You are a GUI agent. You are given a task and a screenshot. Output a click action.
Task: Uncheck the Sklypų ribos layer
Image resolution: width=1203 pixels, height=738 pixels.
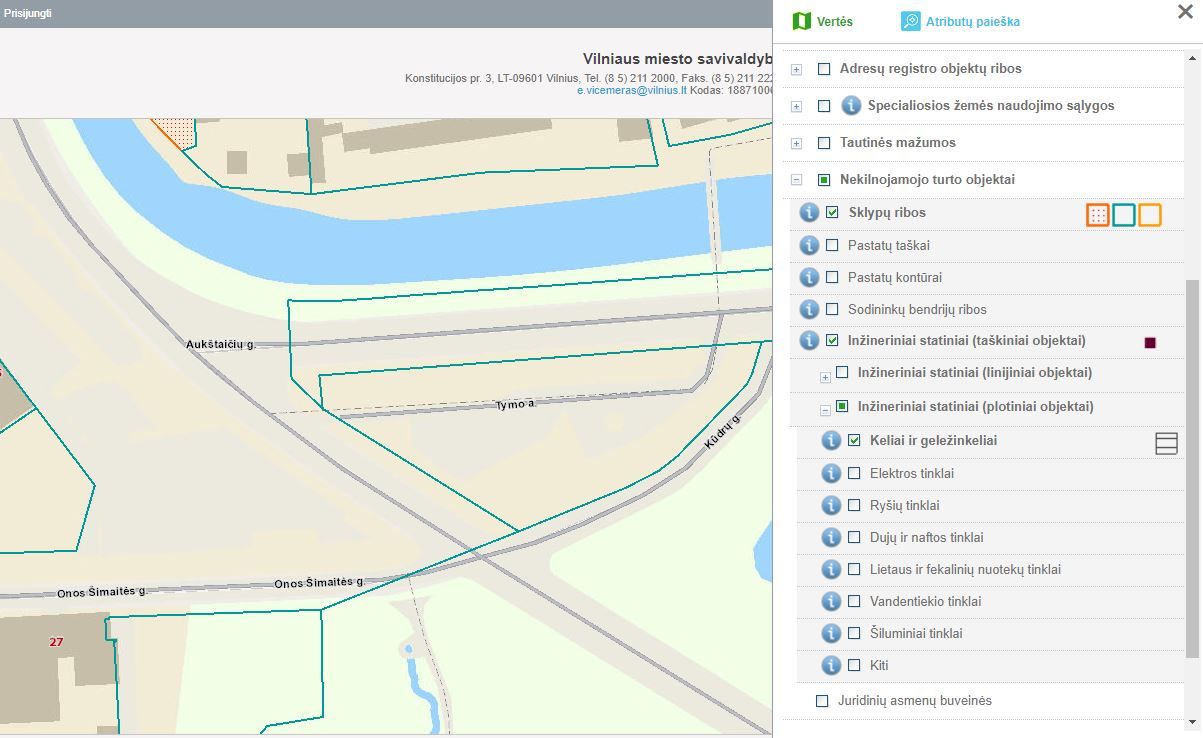833,213
